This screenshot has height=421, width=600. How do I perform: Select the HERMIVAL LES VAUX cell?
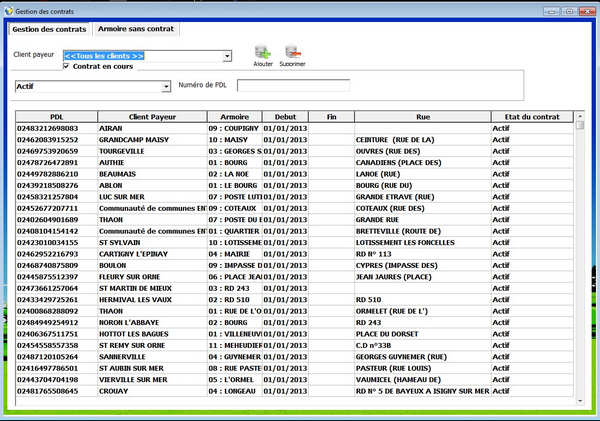152,300
